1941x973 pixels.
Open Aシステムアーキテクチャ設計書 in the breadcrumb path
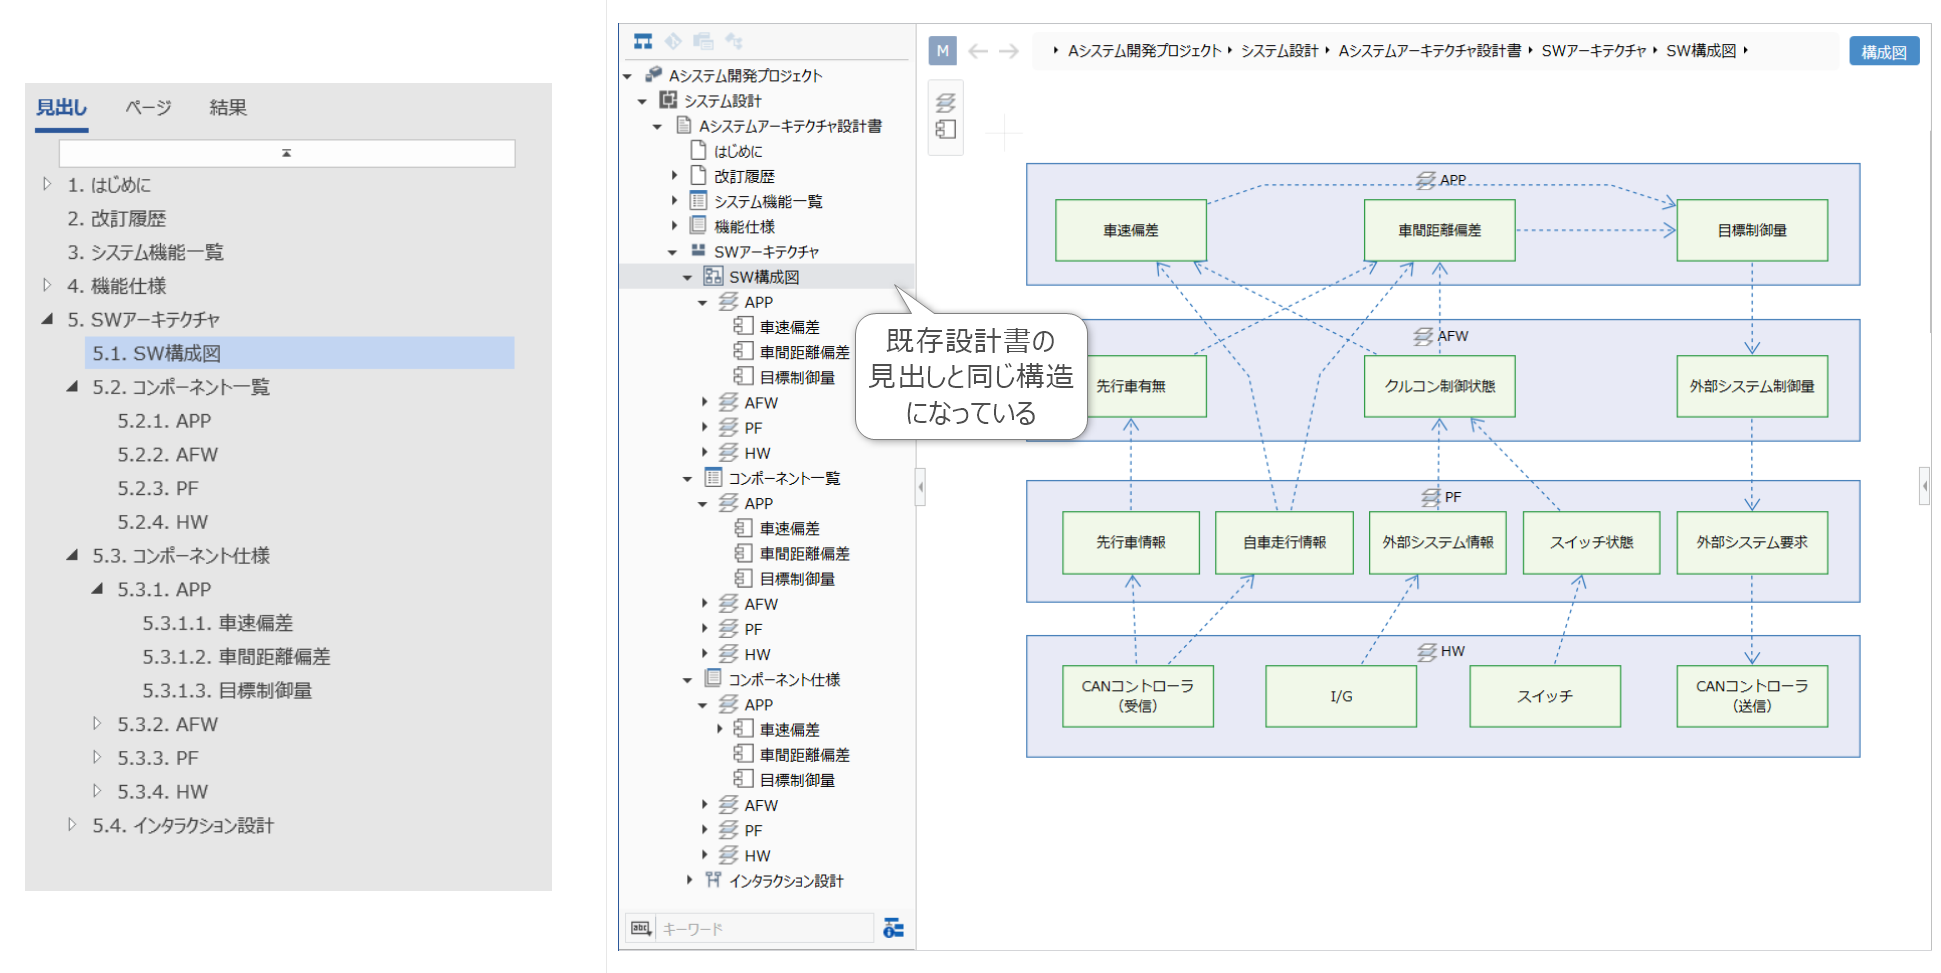click(x=1429, y=51)
